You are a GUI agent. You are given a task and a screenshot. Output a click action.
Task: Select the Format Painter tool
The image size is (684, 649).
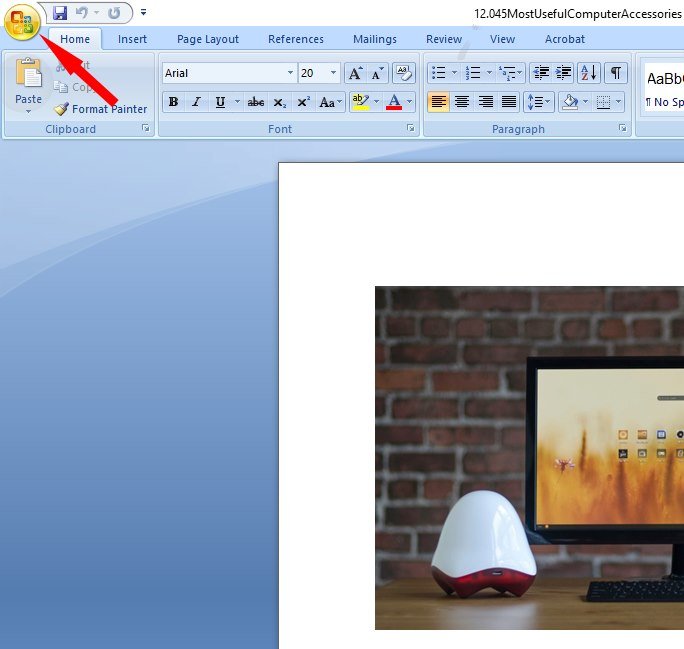click(101, 109)
